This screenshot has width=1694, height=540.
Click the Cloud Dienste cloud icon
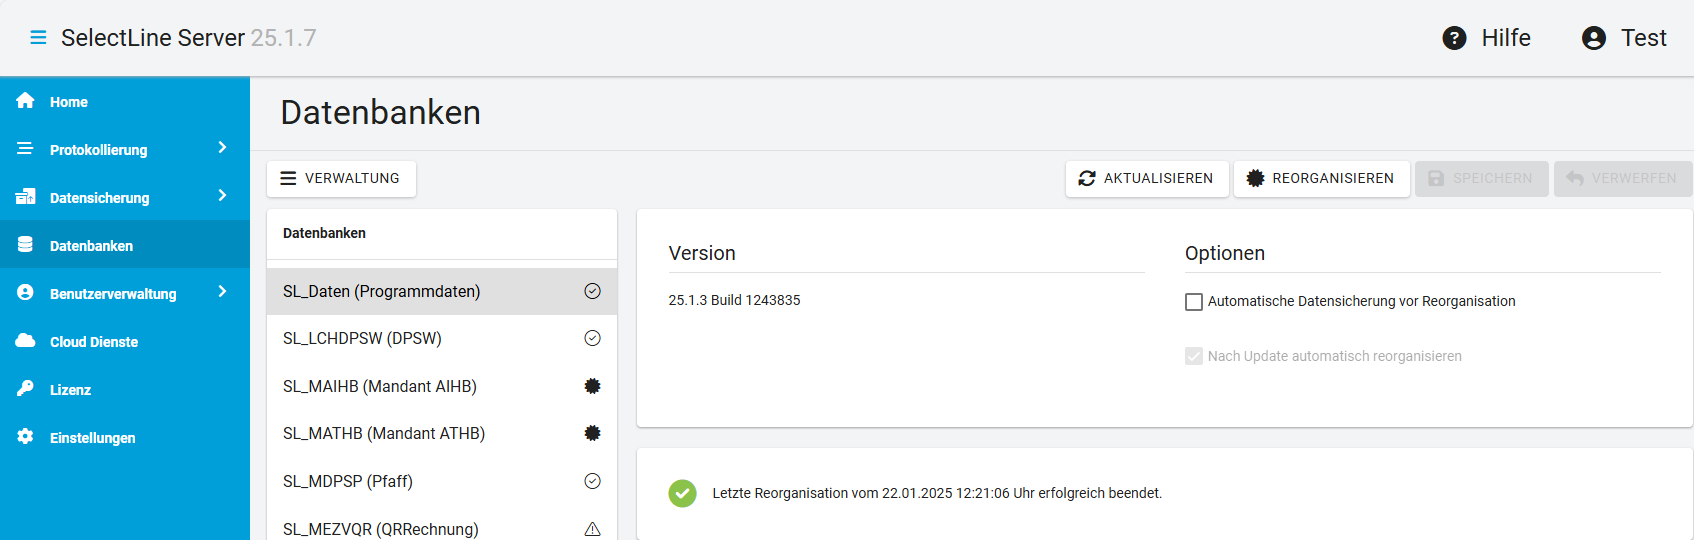25,341
